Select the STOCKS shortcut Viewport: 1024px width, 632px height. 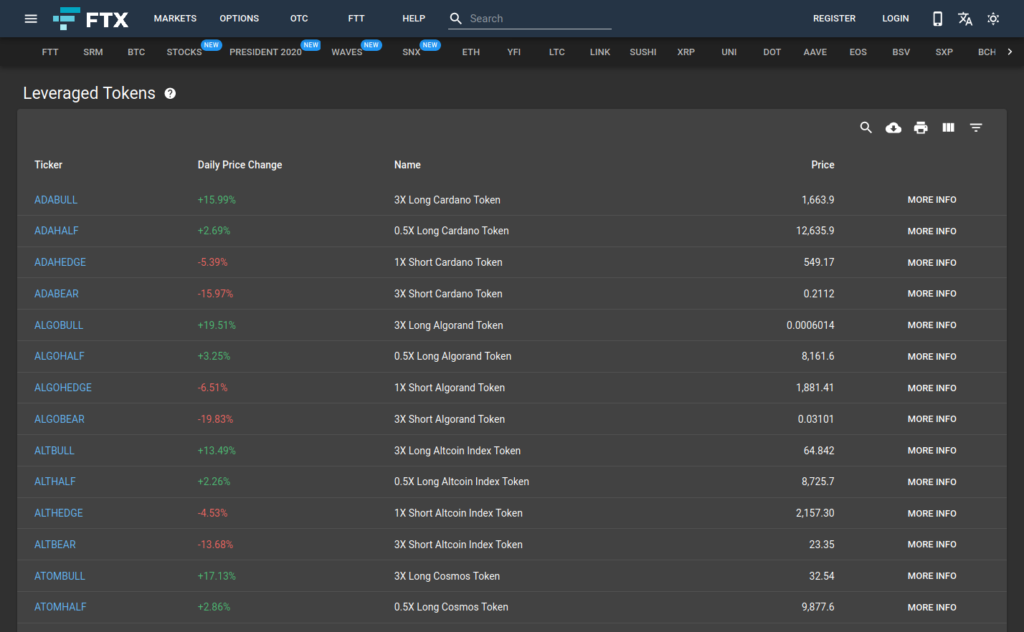coord(184,52)
